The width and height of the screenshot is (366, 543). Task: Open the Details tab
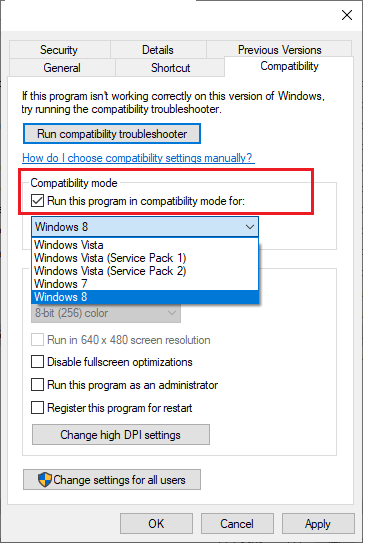click(x=158, y=50)
